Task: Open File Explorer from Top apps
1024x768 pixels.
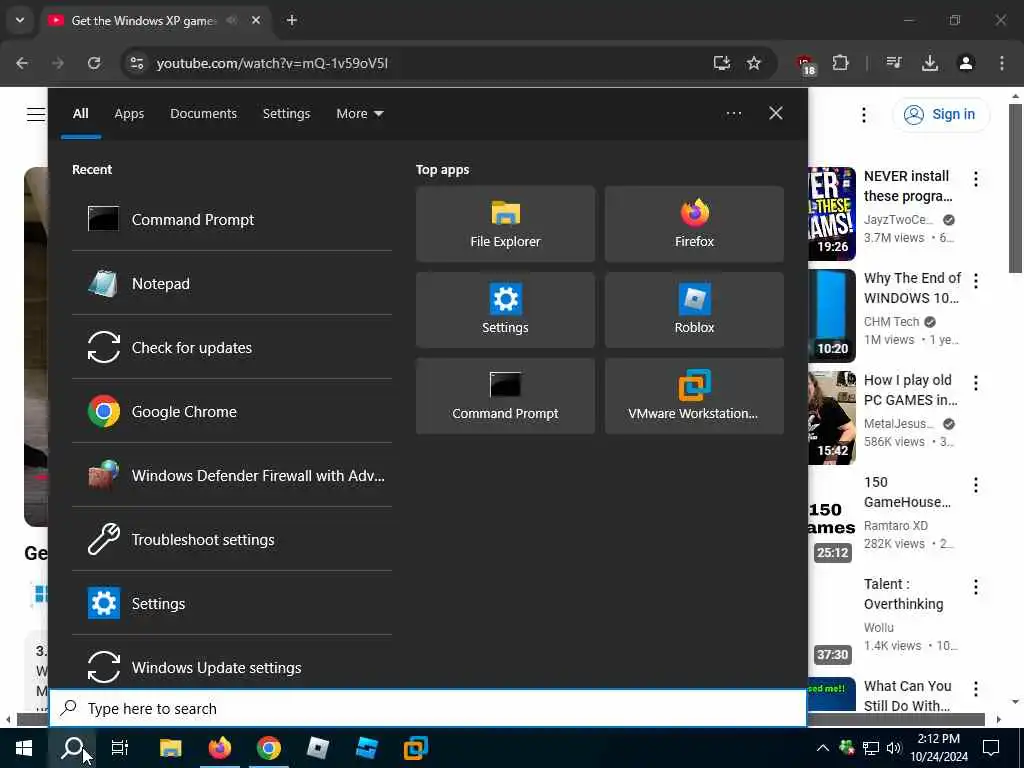Action: (505, 224)
